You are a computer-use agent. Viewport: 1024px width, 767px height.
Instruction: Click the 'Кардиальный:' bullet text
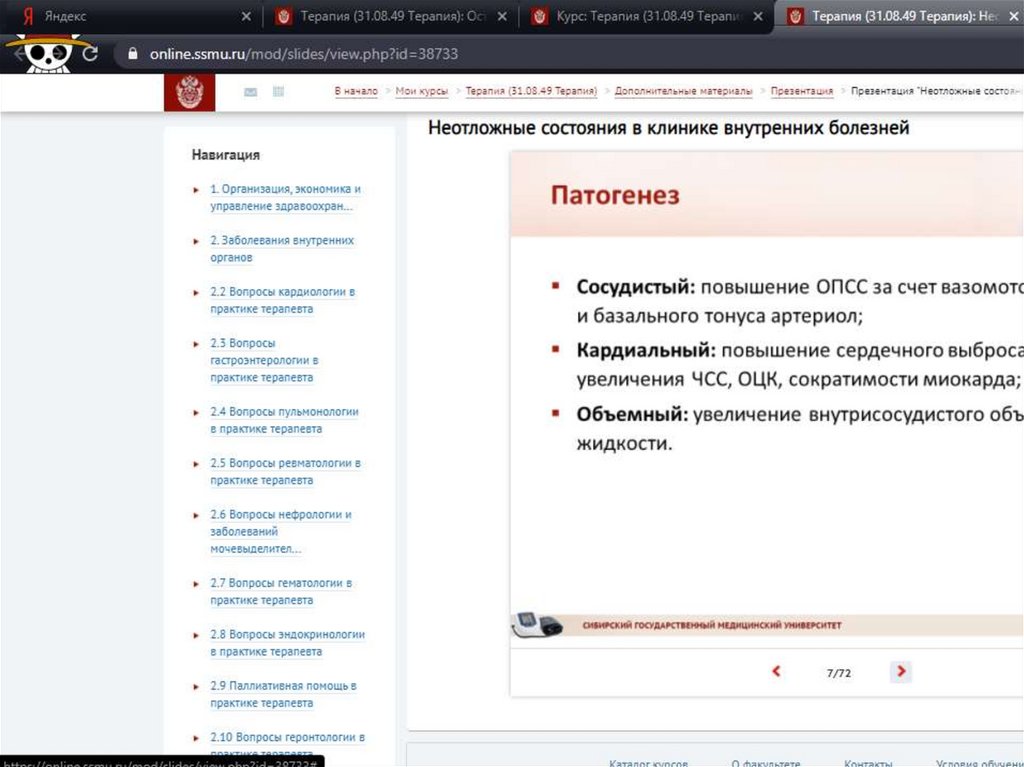[645, 350]
